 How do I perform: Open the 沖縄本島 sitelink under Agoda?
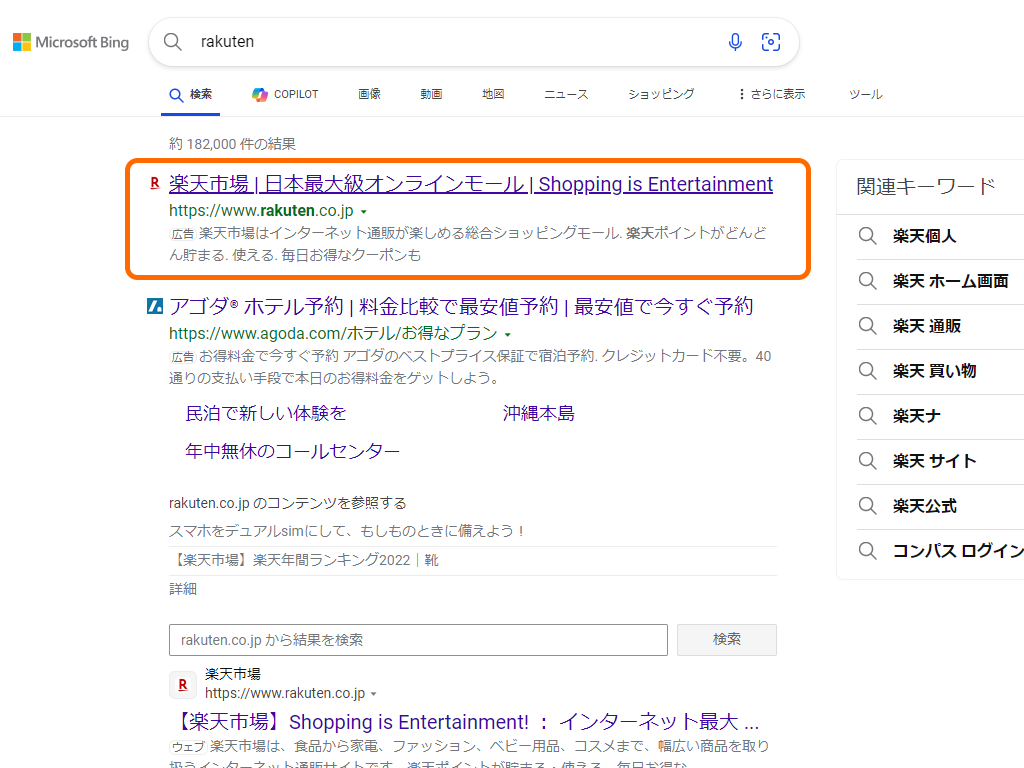[x=541, y=413]
